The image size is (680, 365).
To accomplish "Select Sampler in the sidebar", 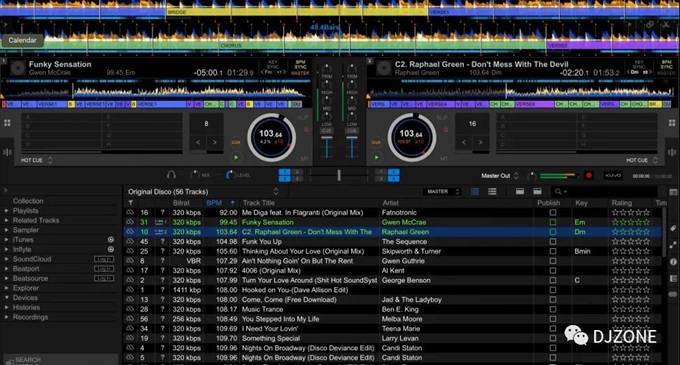I will pos(26,230).
